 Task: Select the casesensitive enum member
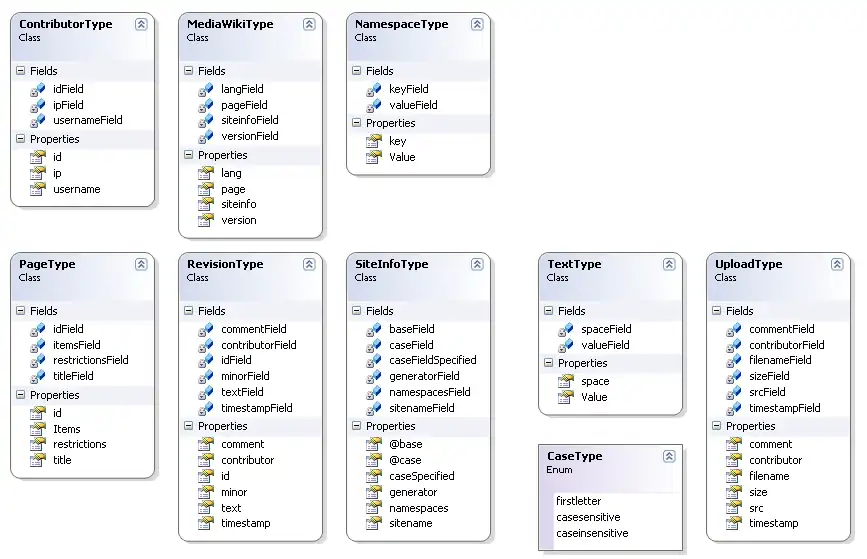pyautogui.click(x=588, y=517)
